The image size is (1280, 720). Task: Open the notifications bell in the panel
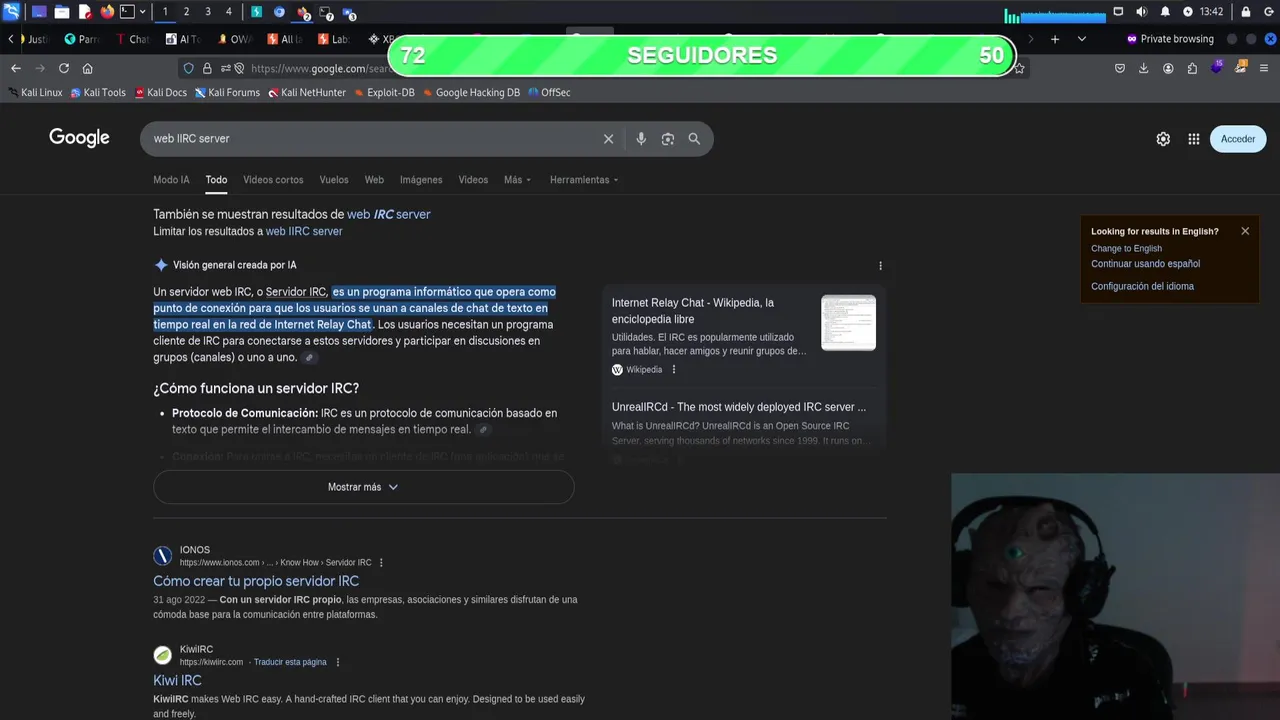[x=1165, y=12]
